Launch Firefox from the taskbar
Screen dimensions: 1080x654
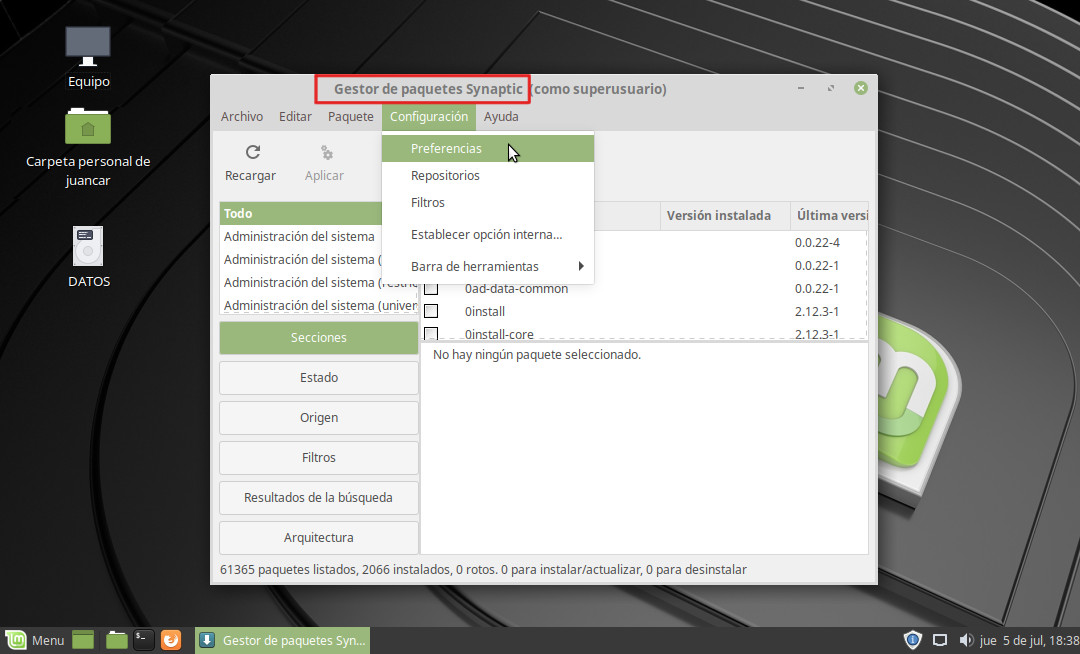(171, 640)
